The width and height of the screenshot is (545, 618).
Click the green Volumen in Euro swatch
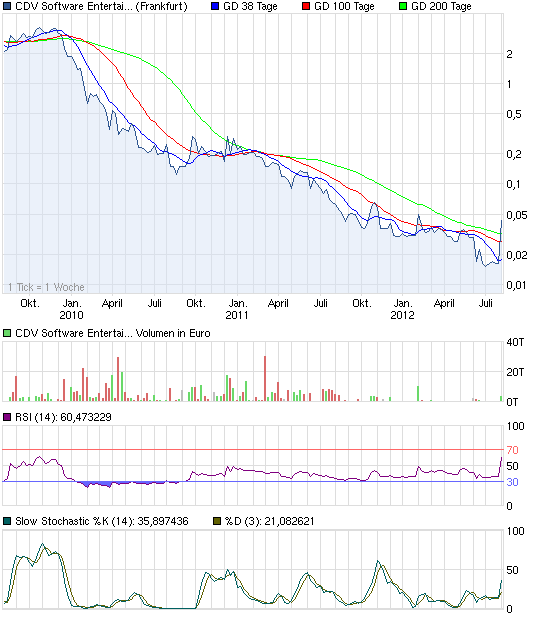7,333
